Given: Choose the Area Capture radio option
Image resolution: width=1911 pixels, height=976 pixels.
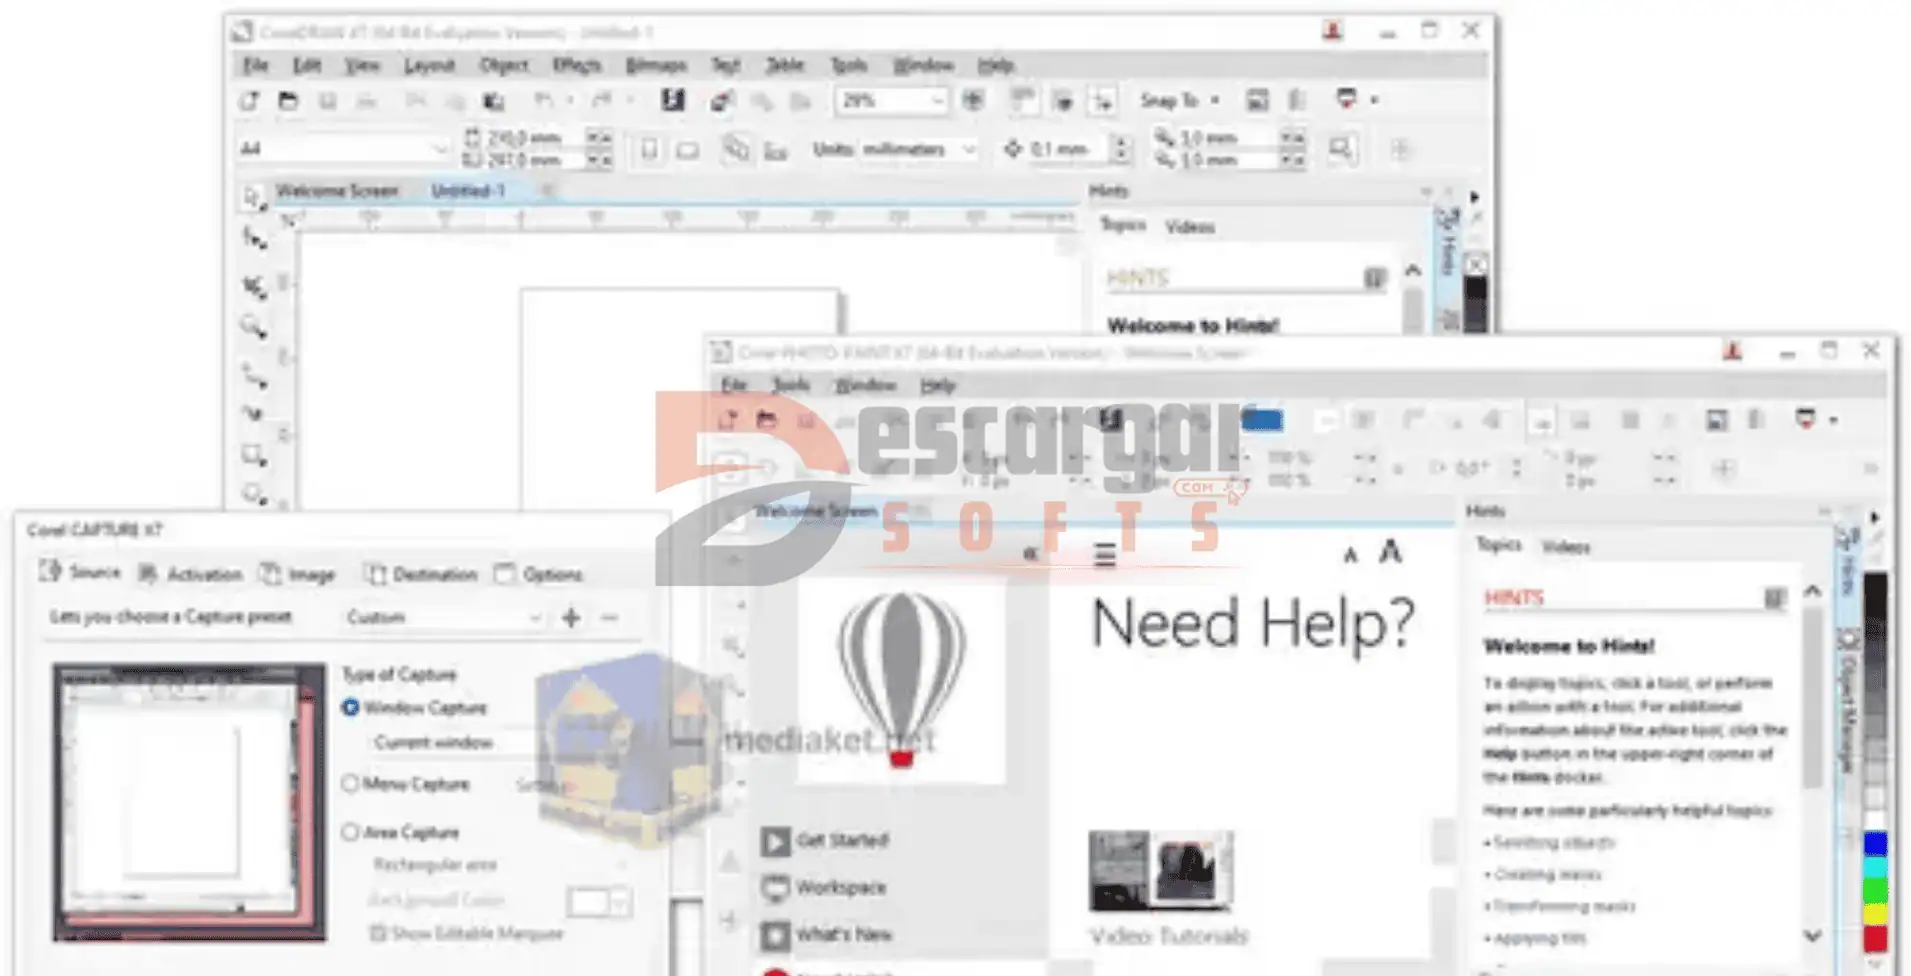Looking at the screenshot, I should point(350,832).
